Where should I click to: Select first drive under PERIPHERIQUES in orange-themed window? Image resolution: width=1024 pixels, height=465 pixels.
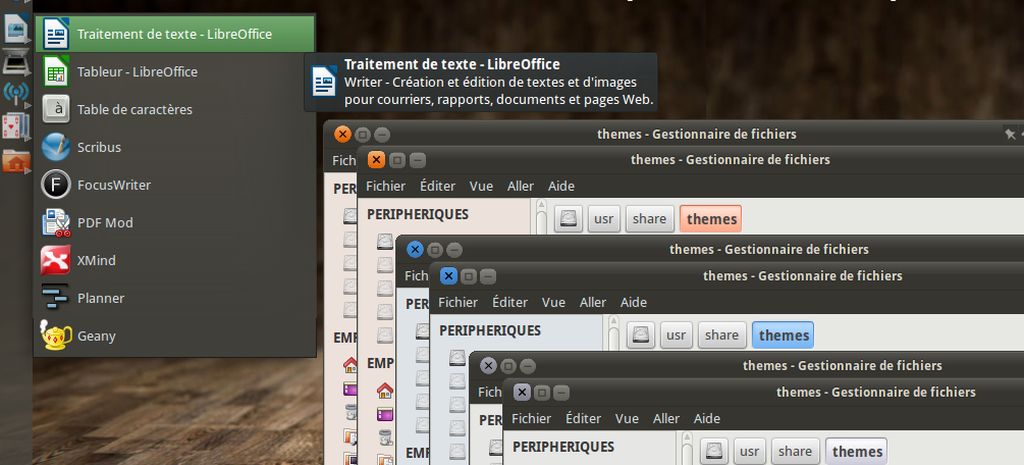coord(385,242)
